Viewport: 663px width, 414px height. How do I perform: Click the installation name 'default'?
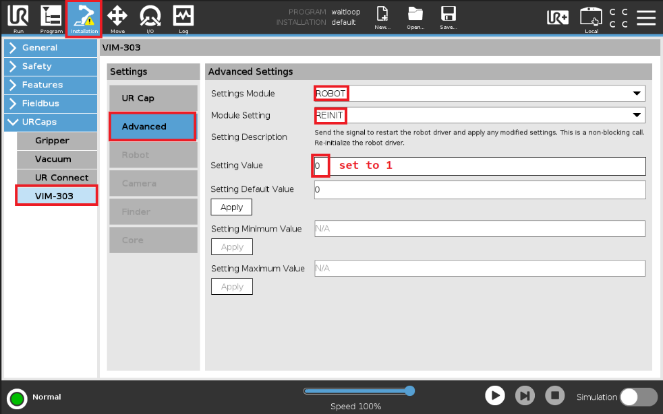pos(343,22)
